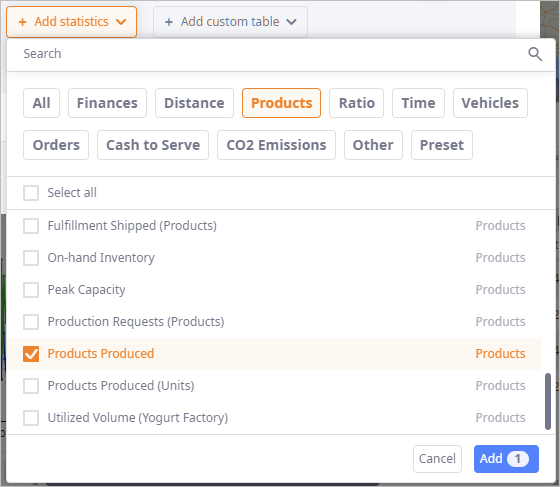Click the statistics list scrollbar thumb
This screenshot has height=487, width=560.
pos(548,401)
